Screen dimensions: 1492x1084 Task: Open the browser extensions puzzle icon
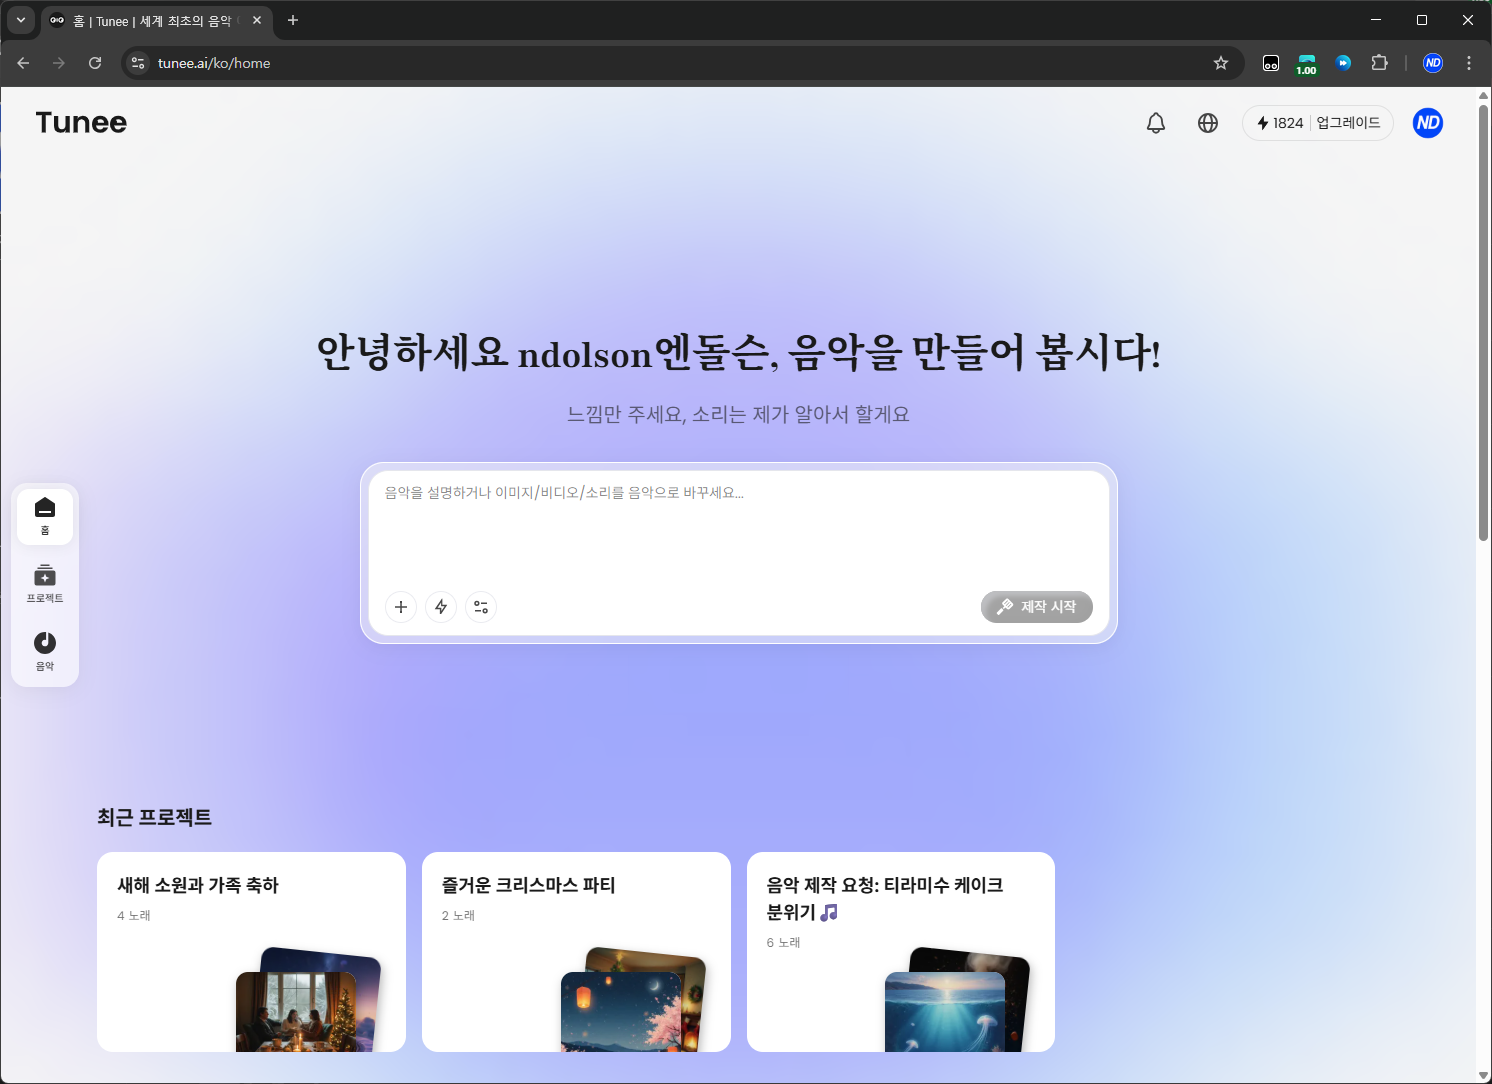click(1380, 63)
